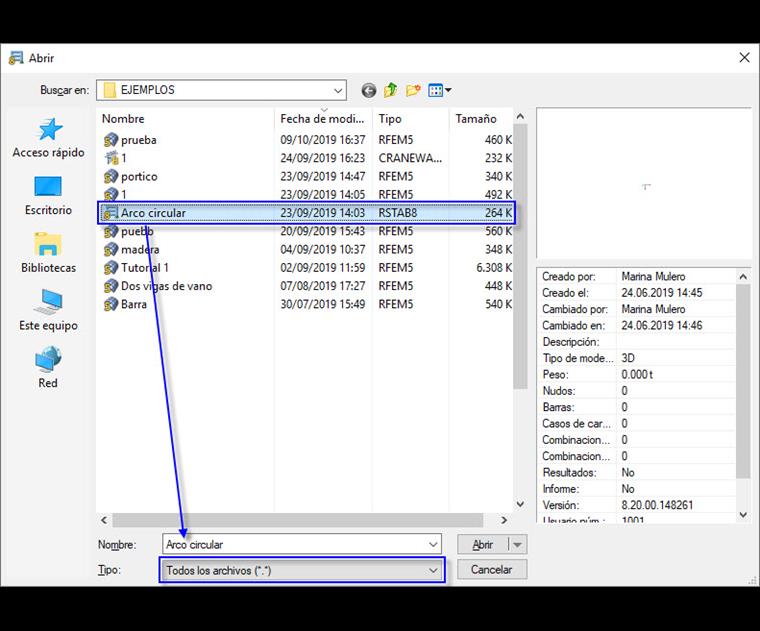Click the Creado por value Marina Mulero
The width and height of the screenshot is (760, 631).
pyautogui.click(x=653, y=277)
